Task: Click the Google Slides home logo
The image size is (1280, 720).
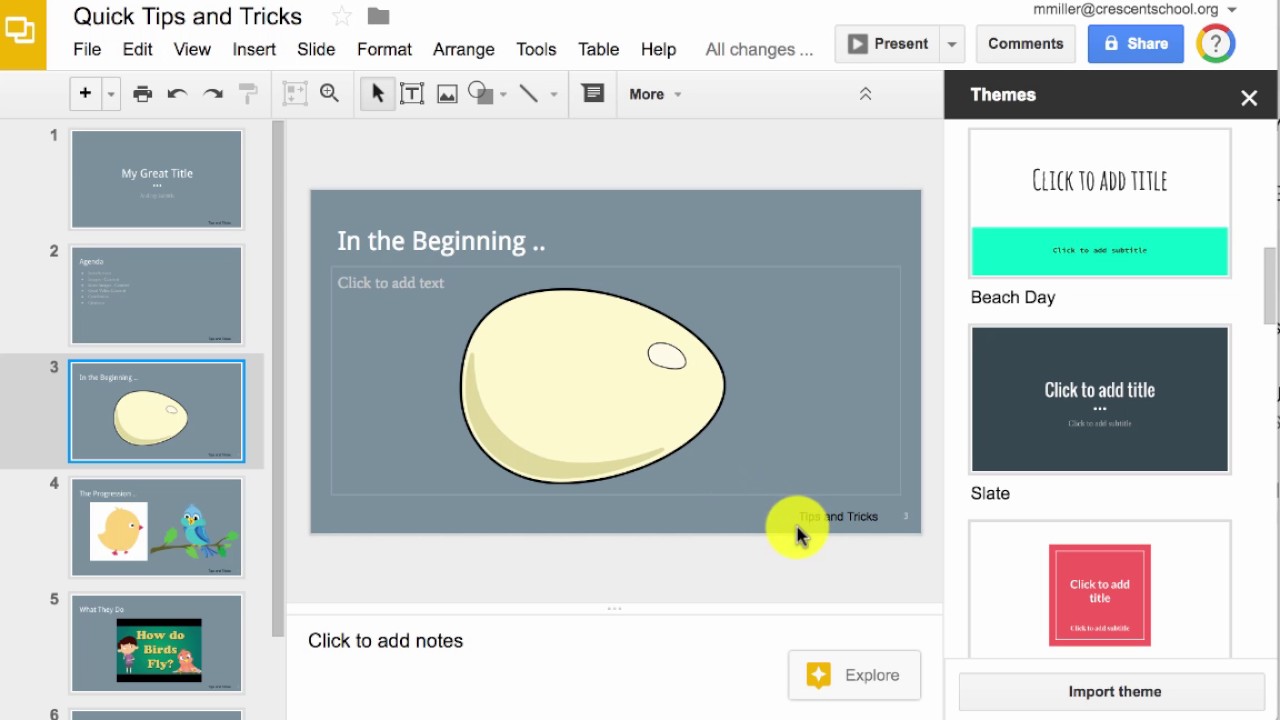Action: 22,34
